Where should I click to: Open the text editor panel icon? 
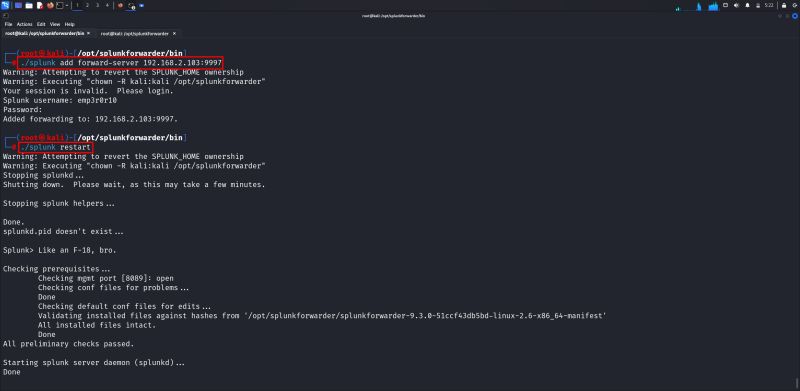pyautogui.click(x=40, y=6)
